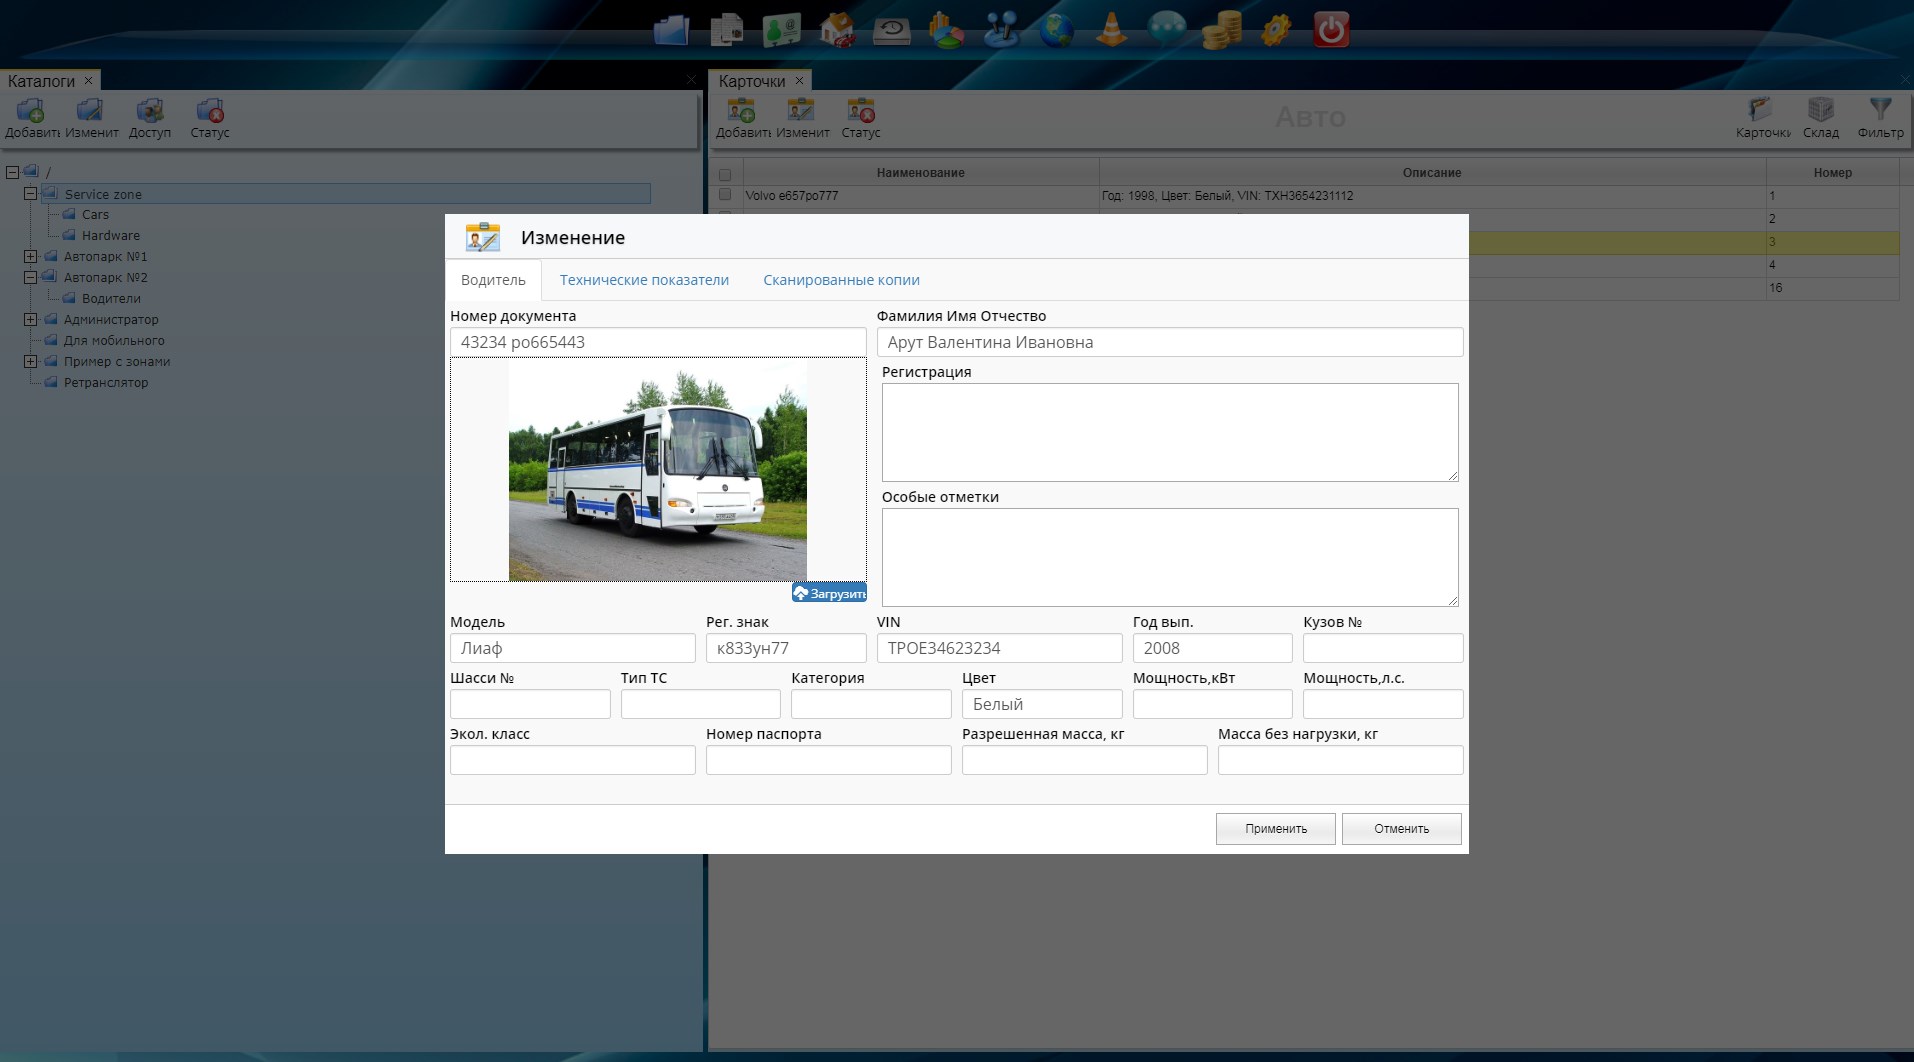Image resolution: width=1914 pixels, height=1062 pixels.
Task: Tick the Volvo e657po777 row checkbox
Action: click(x=725, y=195)
